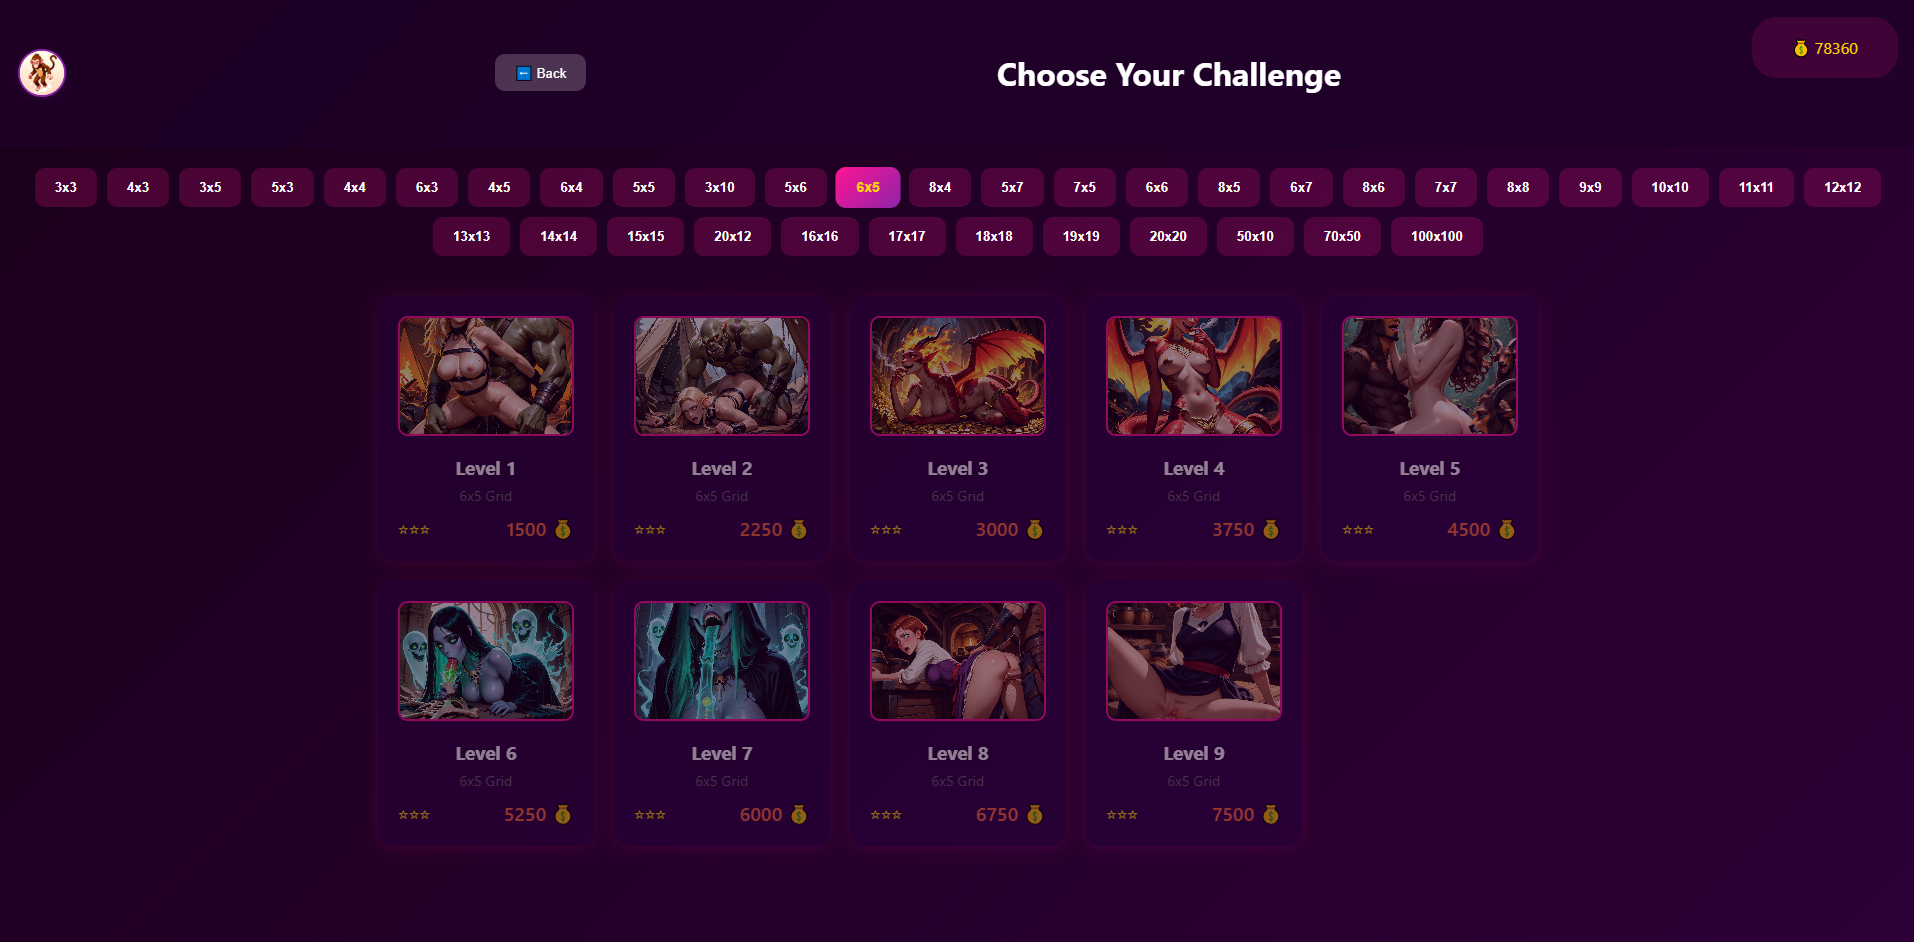
Task: Open the 20x12 grid category
Action: (732, 236)
